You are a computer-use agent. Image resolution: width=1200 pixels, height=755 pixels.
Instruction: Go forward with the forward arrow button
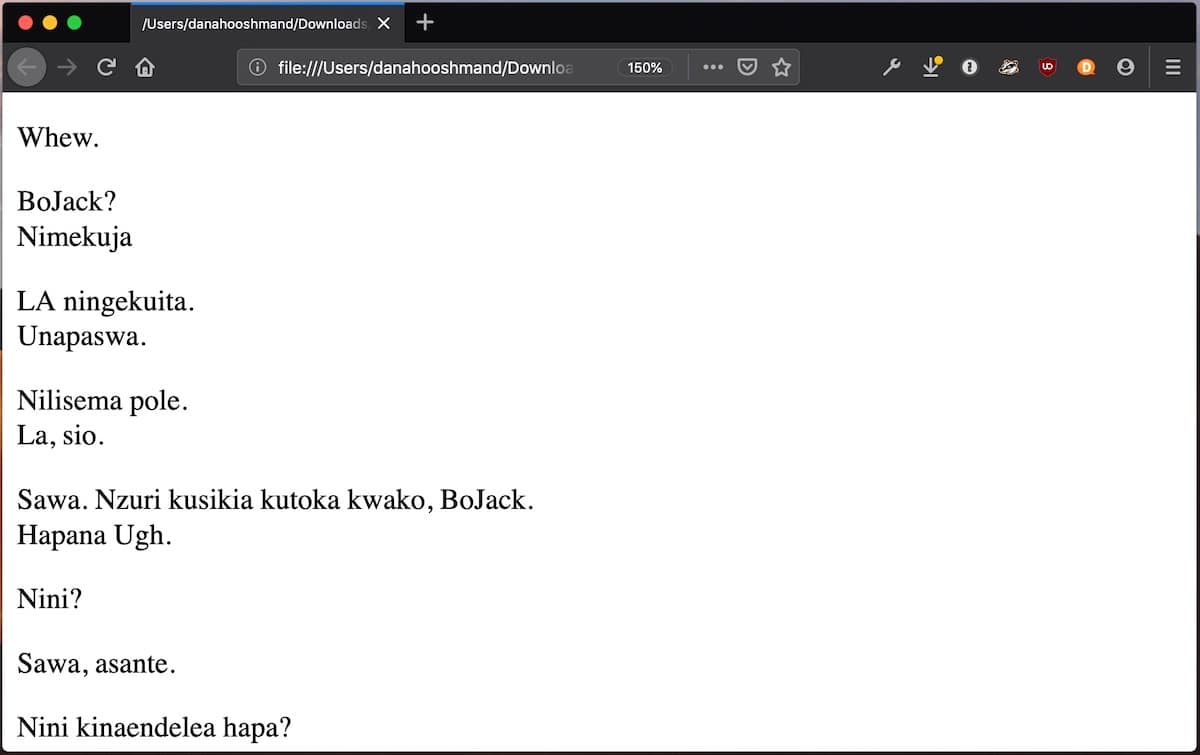tap(66, 67)
